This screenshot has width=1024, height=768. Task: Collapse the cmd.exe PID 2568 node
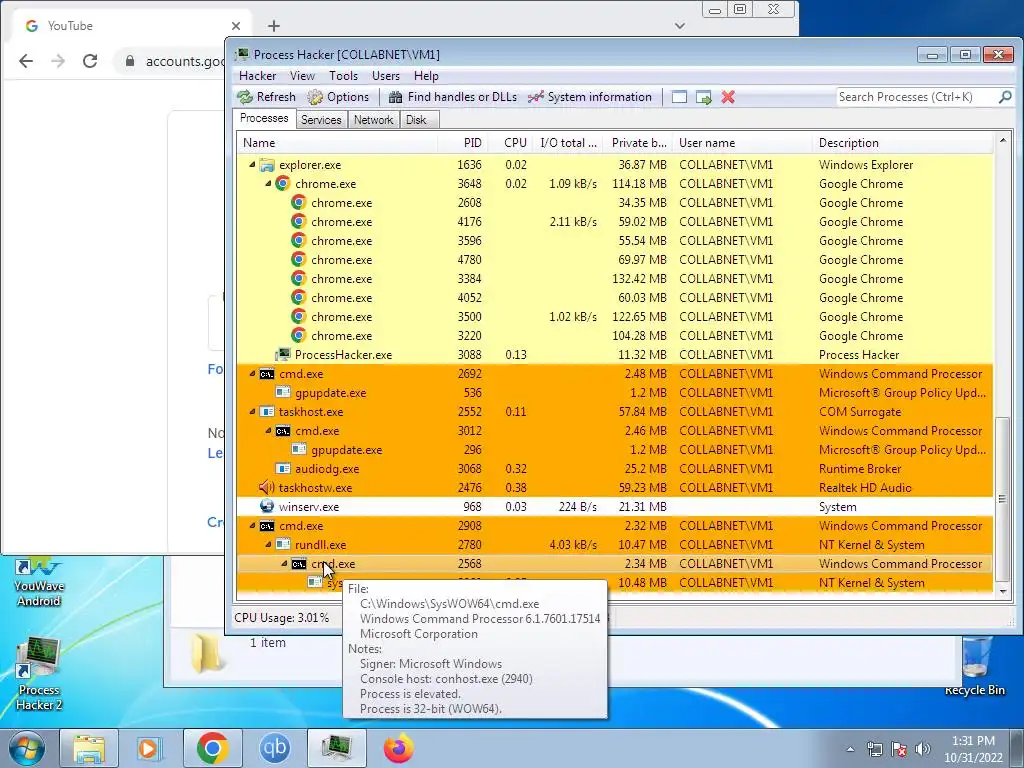click(284, 564)
